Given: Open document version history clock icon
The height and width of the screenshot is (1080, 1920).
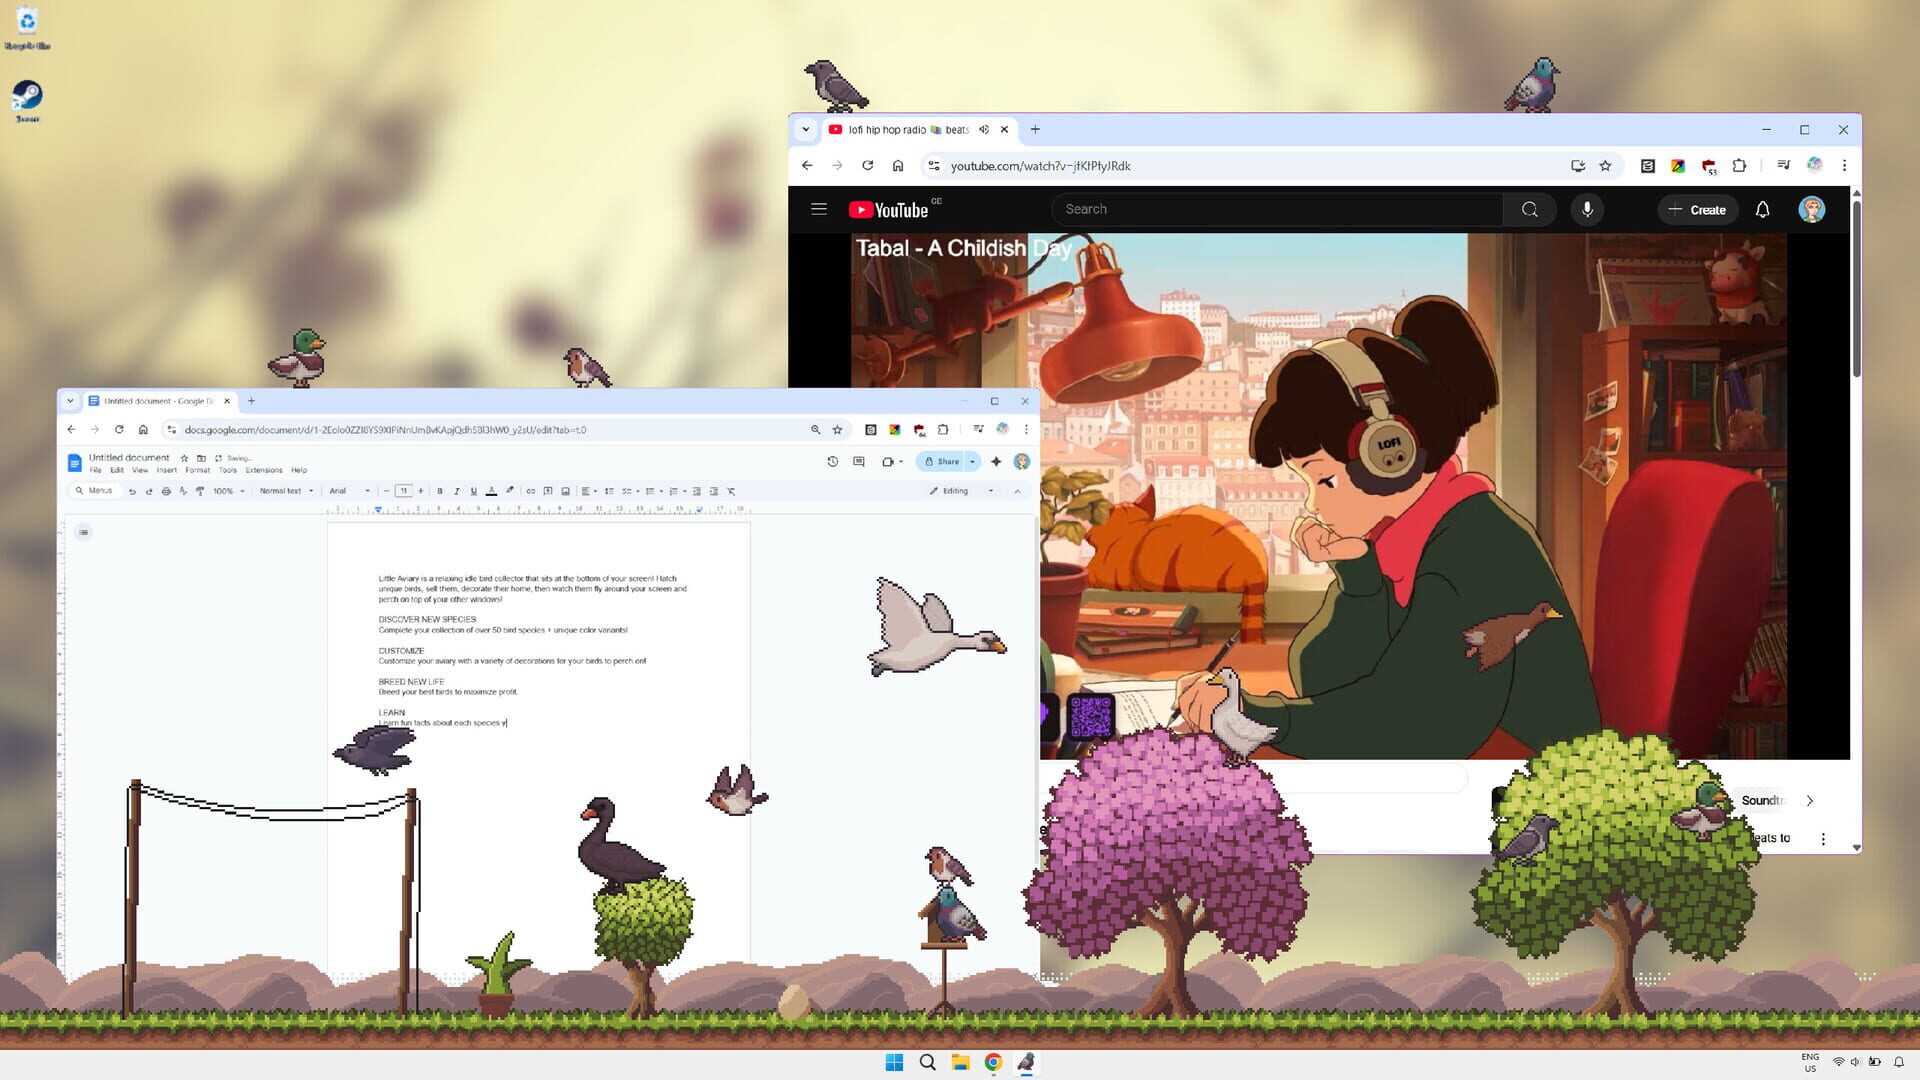Looking at the screenshot, I should [831, 461].
